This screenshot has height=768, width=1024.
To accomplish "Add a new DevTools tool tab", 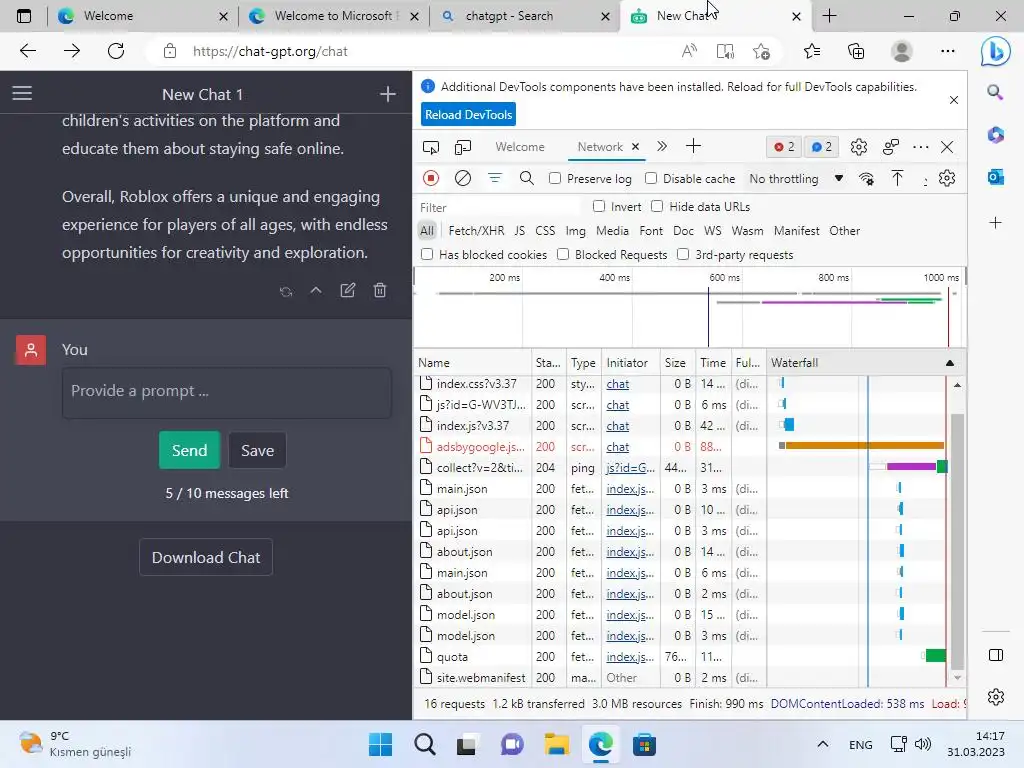I will (x=694, y=146).
